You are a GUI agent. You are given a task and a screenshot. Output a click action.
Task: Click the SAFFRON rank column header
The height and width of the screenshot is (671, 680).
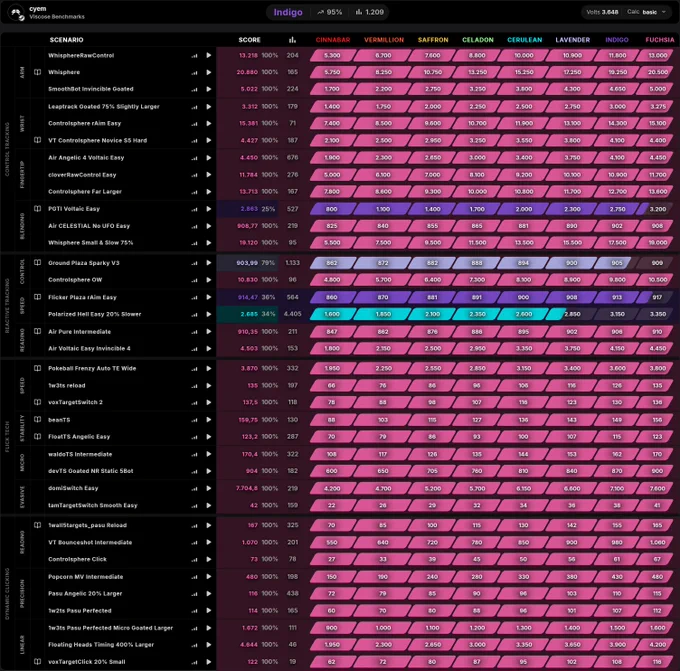click(x=433, y=40)
